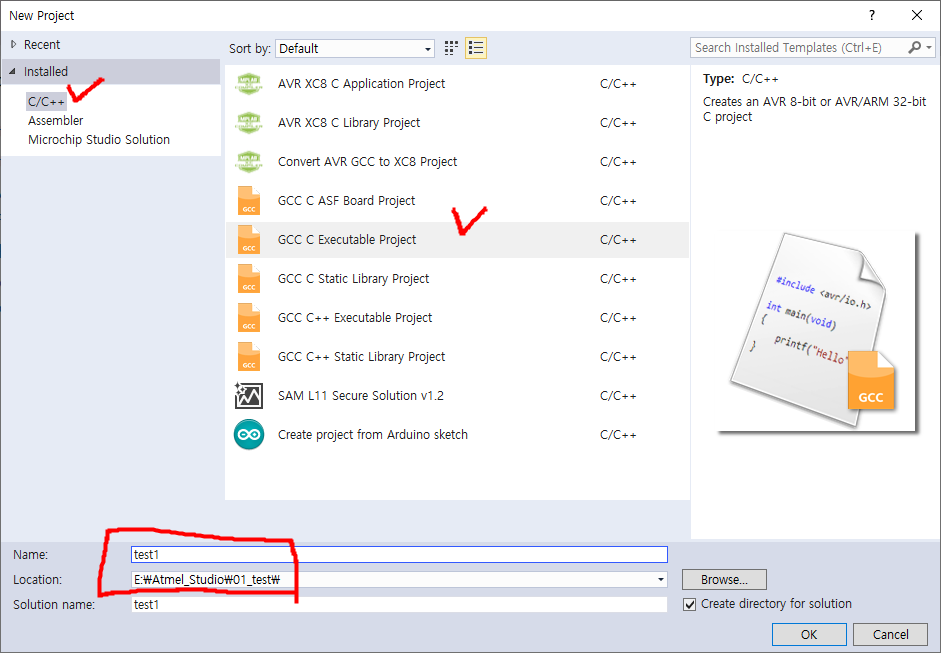The width and height of the screenshot is (941, 653).
Task: Select Assembler category in tree
Action: point(56,121)
